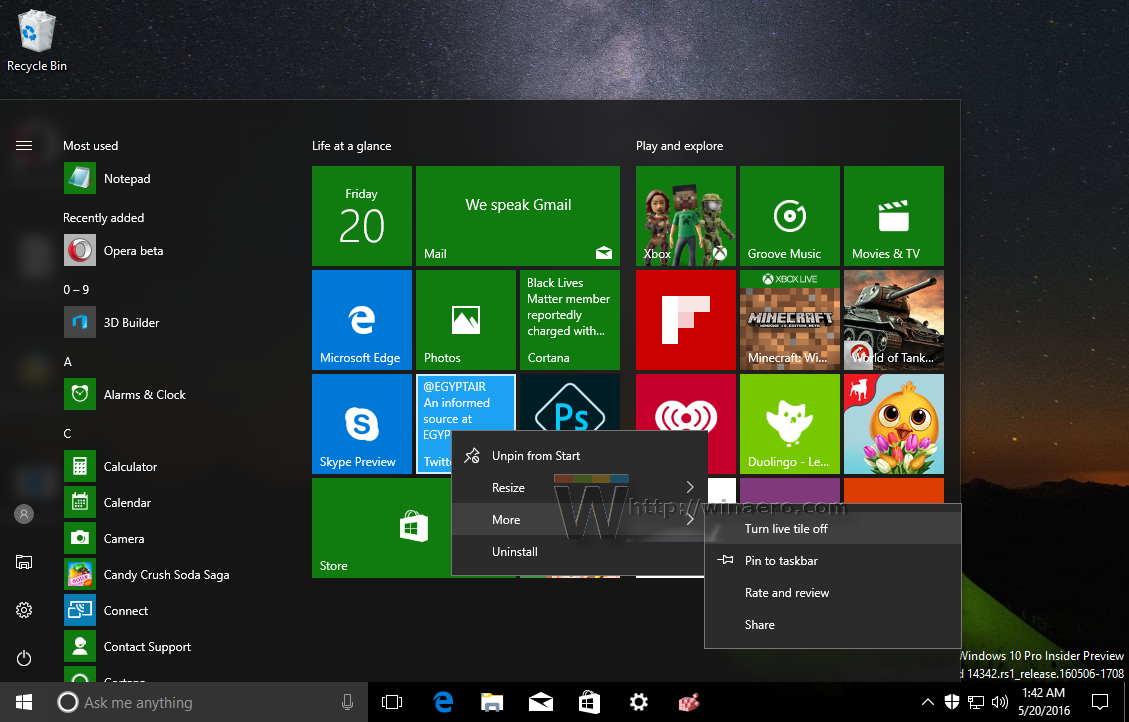Open Calendar from app list
Viewport: 1129px width, 722px height.
(107, 502)
